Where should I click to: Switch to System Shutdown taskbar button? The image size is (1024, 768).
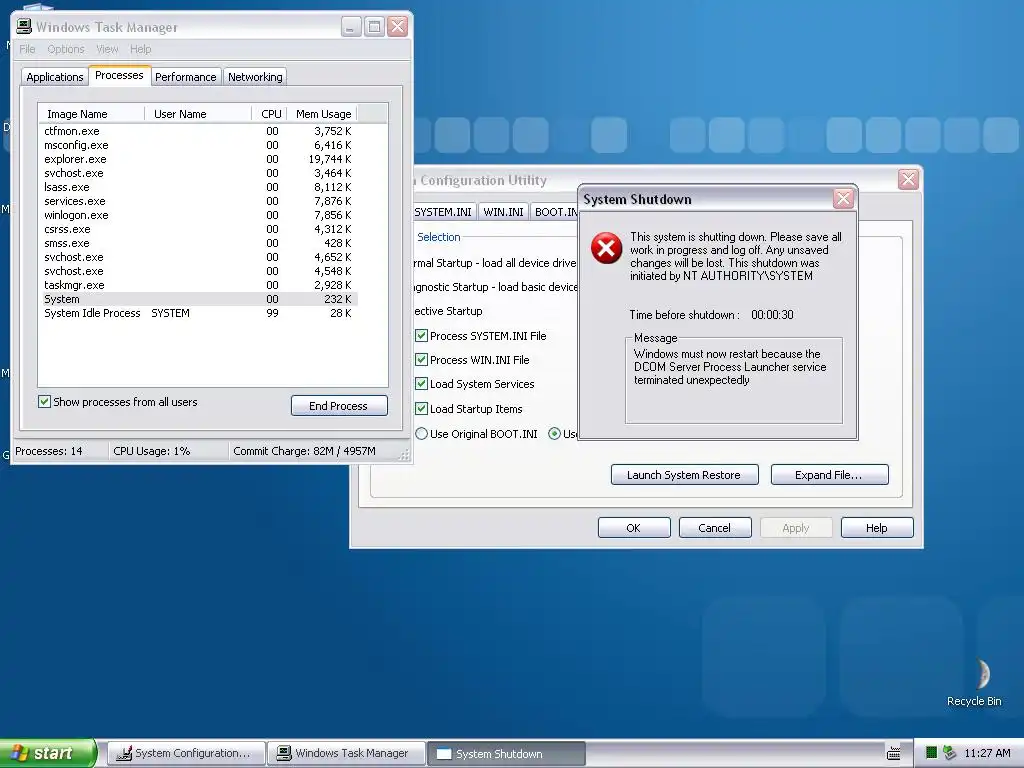[x=506, y=754]
